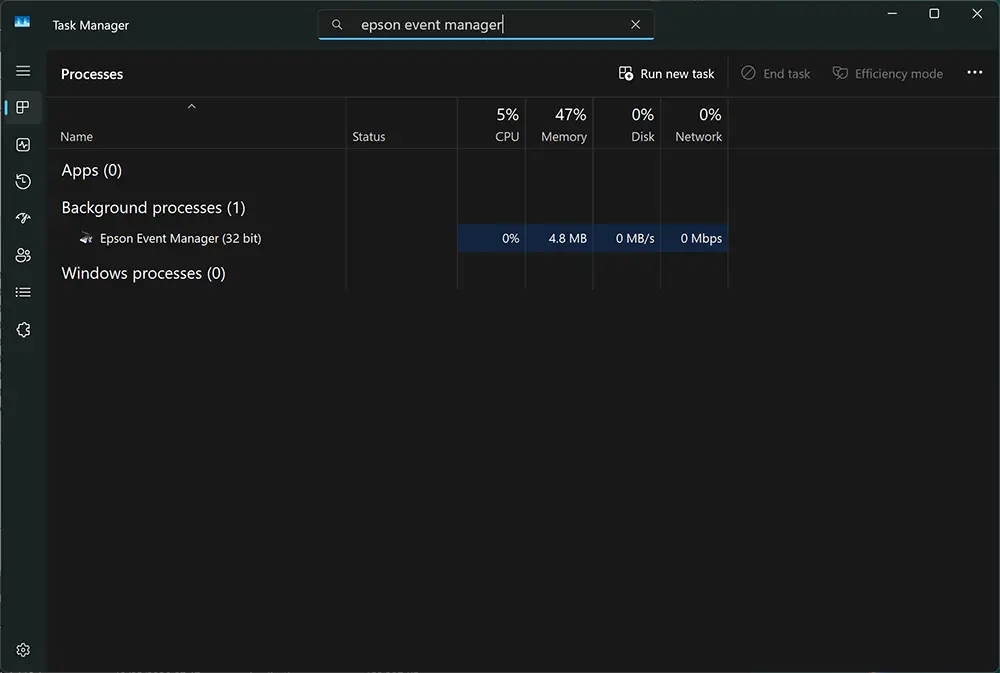The image size is (1000, 673).
Task: Select the Apps (0) group heading
Action: click(91, 170)
